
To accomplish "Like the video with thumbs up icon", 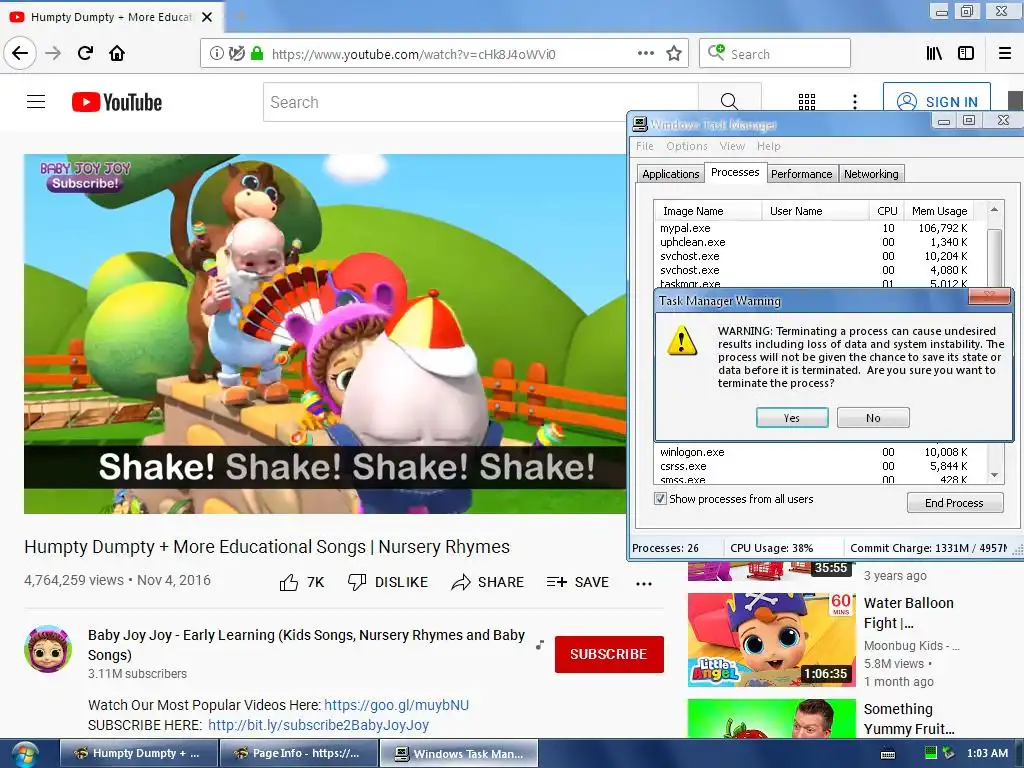I will coord(289,582).
